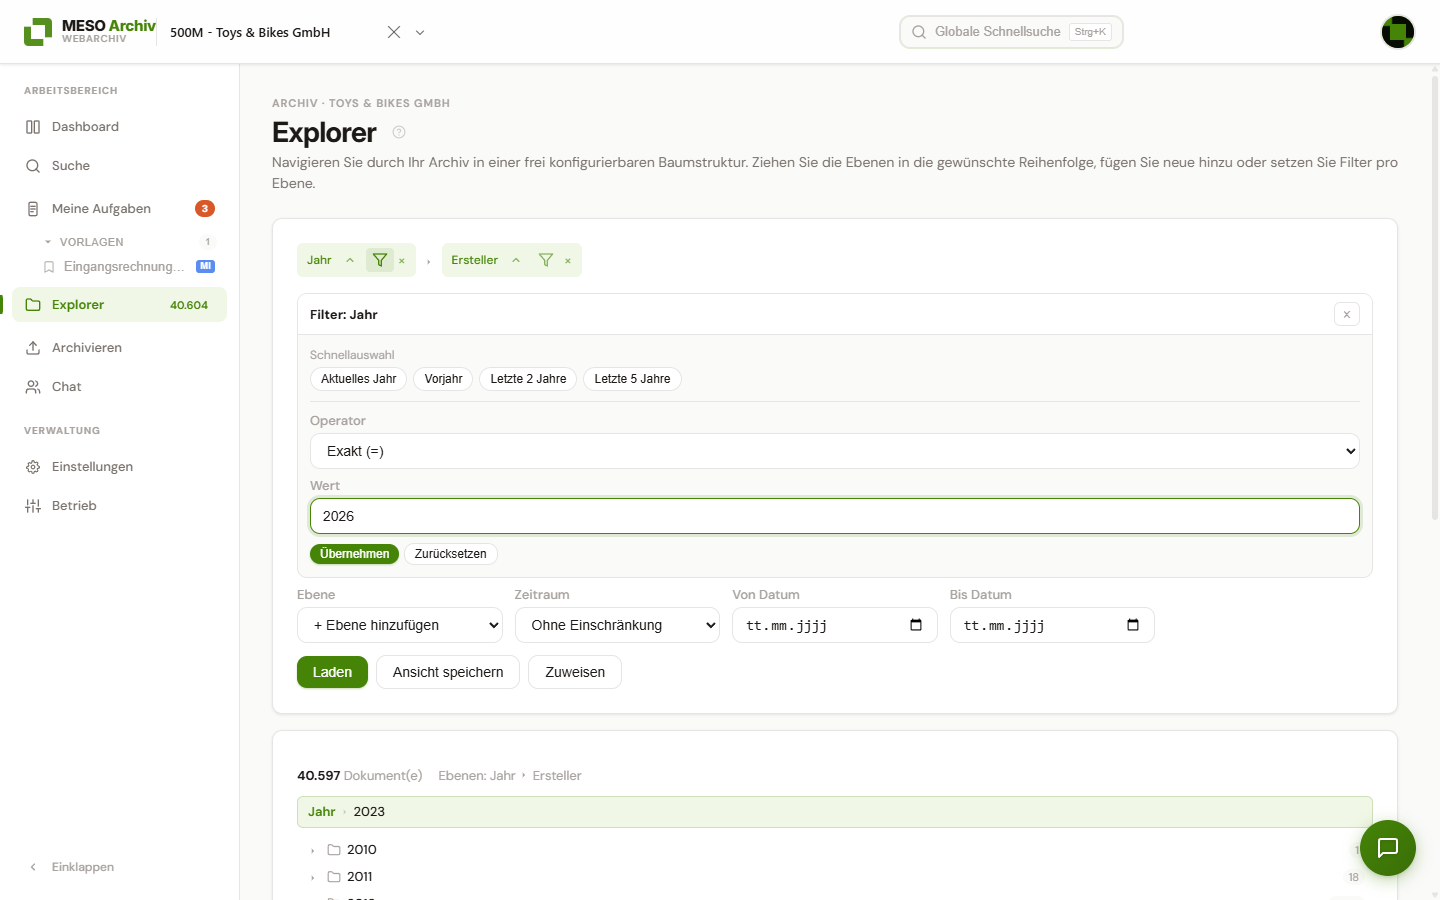Open Meine Aufgaben in the sidebar

[x=120, y=209]
